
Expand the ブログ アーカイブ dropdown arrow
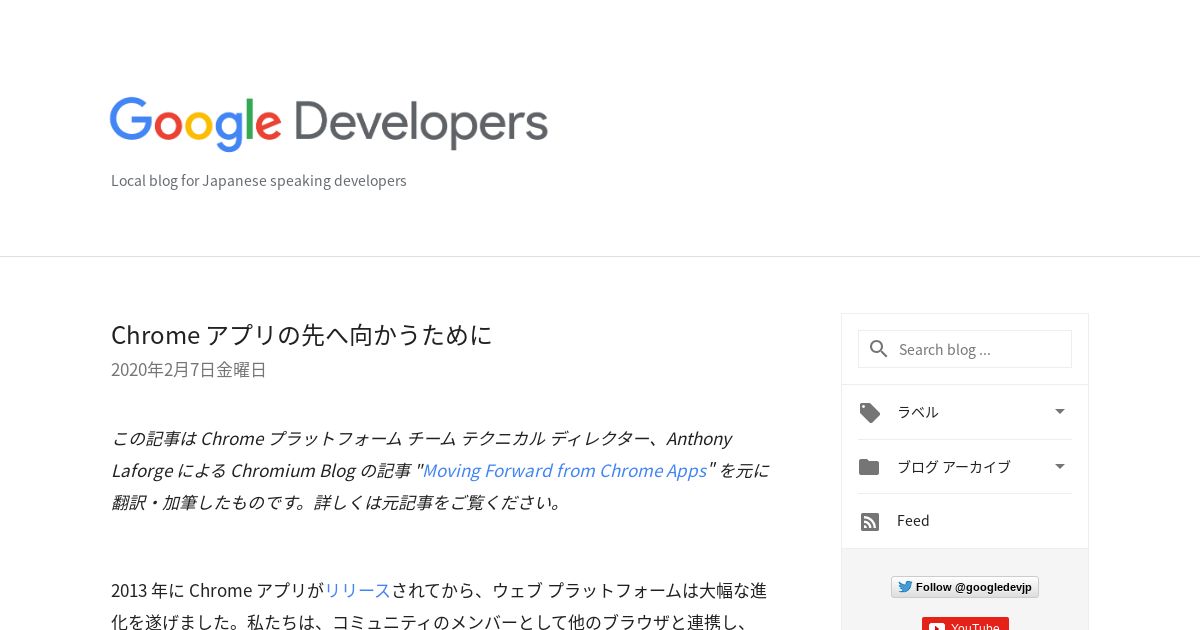[x=1060, y=466]
